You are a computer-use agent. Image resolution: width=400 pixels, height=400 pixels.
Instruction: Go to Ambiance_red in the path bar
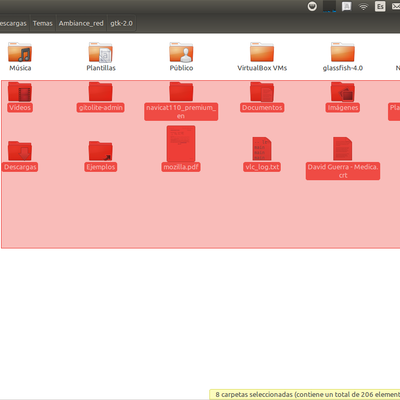pos(81,23)
